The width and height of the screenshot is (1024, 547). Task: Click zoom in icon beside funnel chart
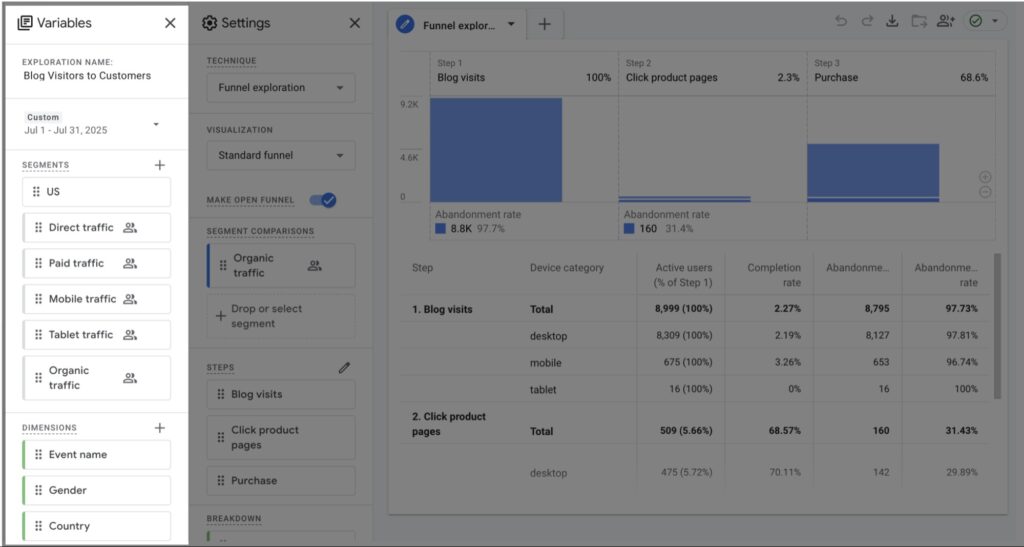[x=985, y=177]
